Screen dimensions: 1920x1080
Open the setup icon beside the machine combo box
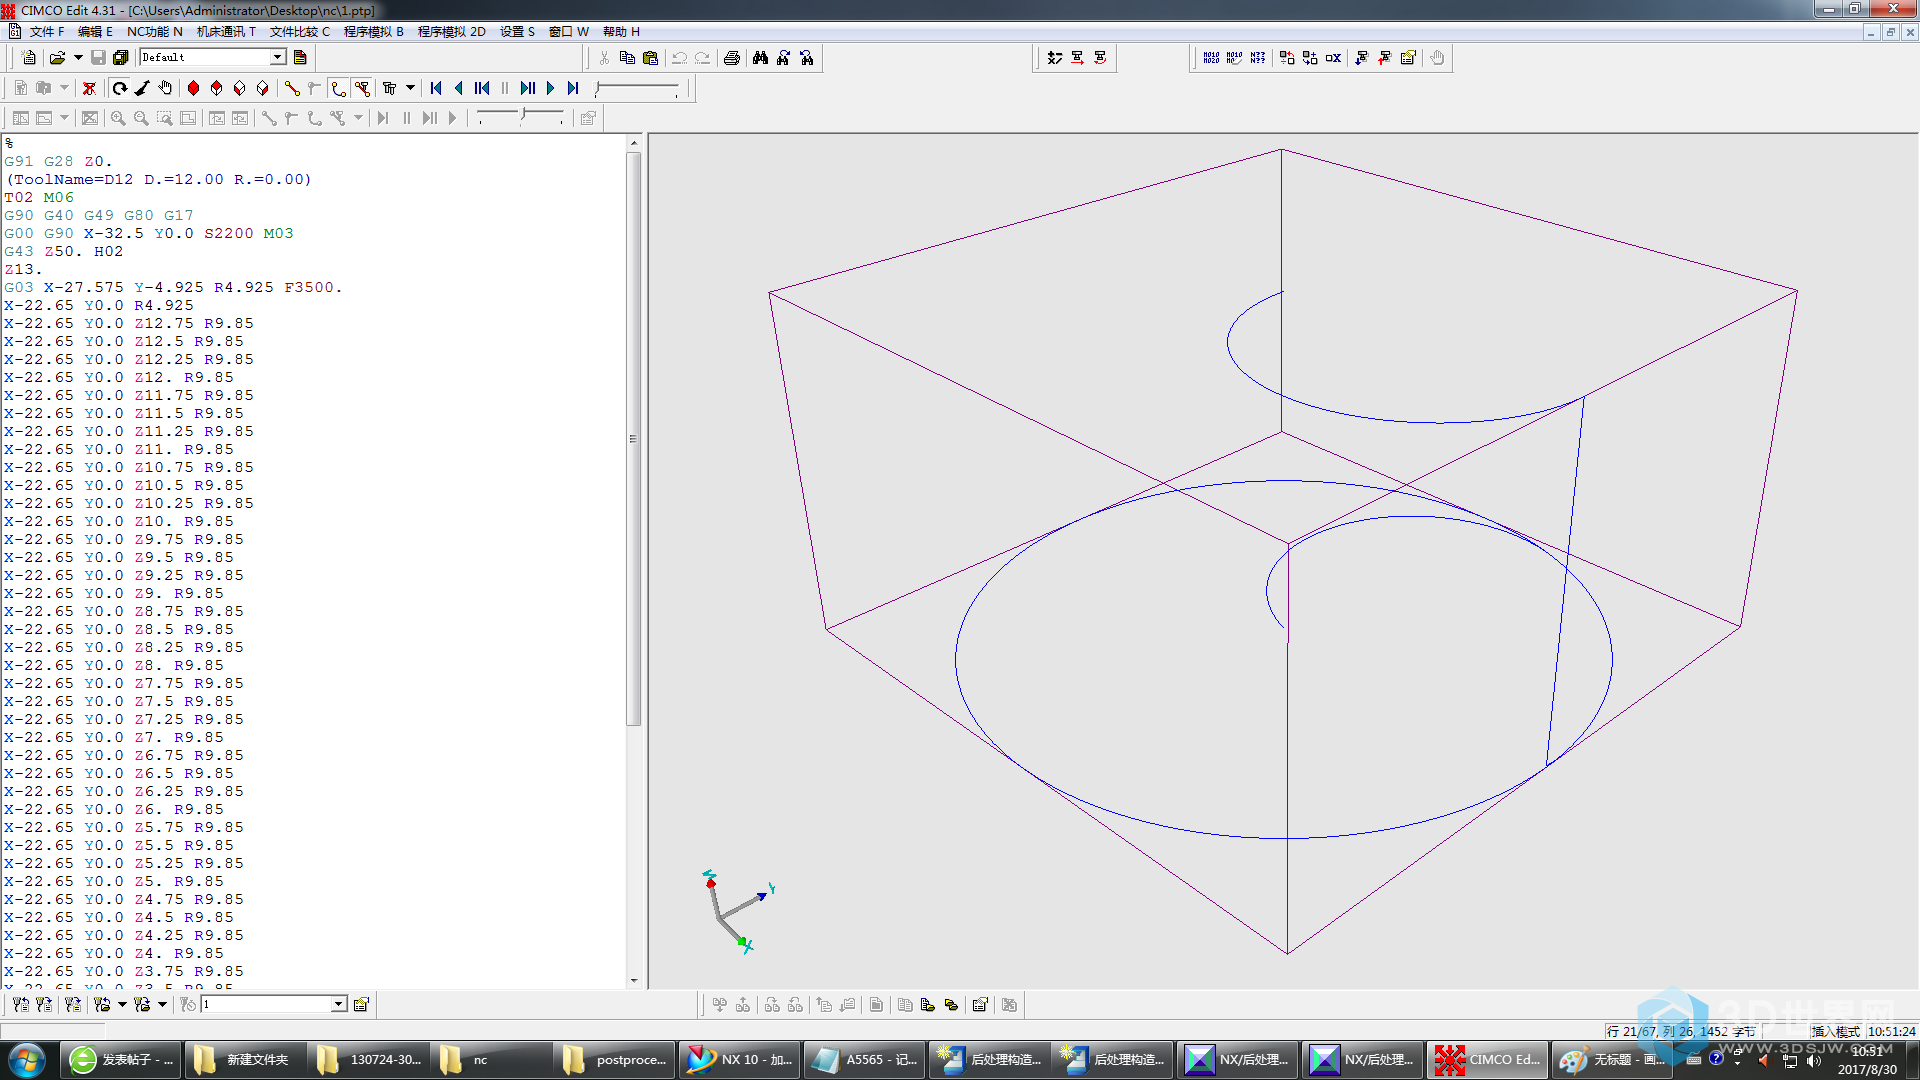pos(361,1004)
